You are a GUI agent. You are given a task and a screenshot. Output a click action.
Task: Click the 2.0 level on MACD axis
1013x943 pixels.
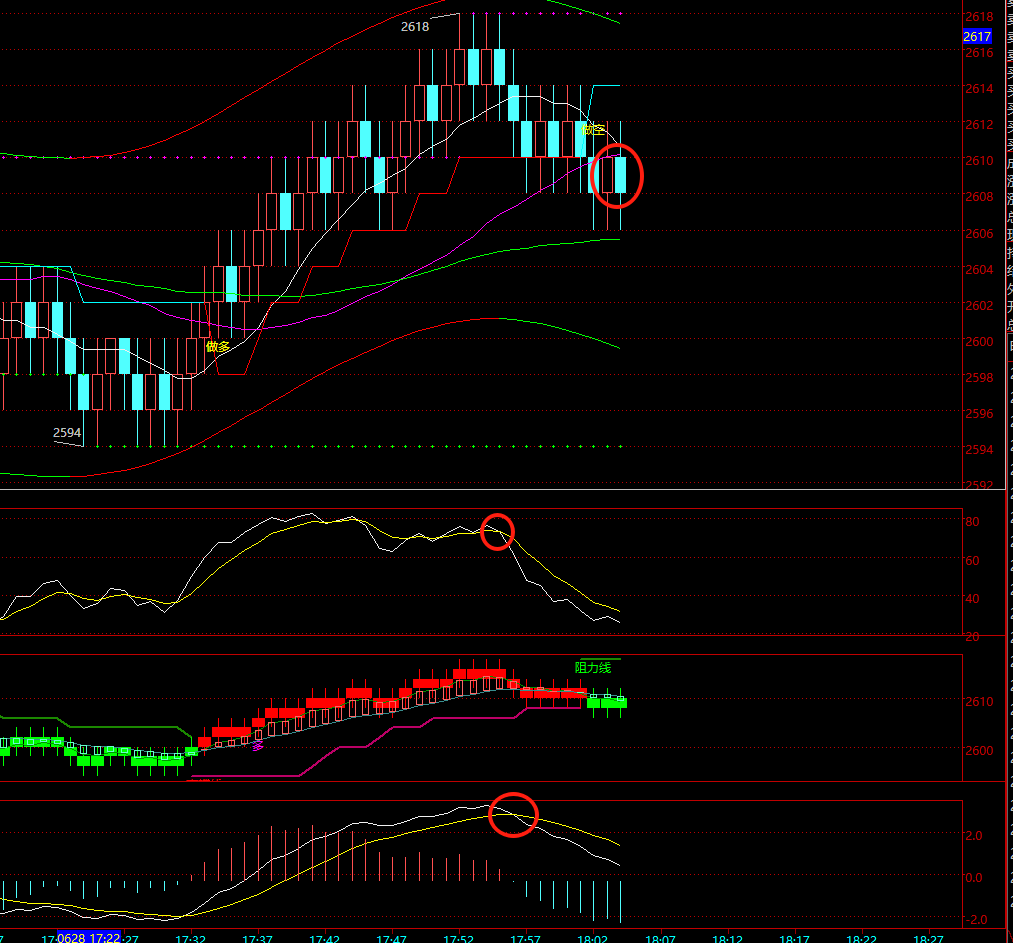pyautogui.click(x=974, y=836)
